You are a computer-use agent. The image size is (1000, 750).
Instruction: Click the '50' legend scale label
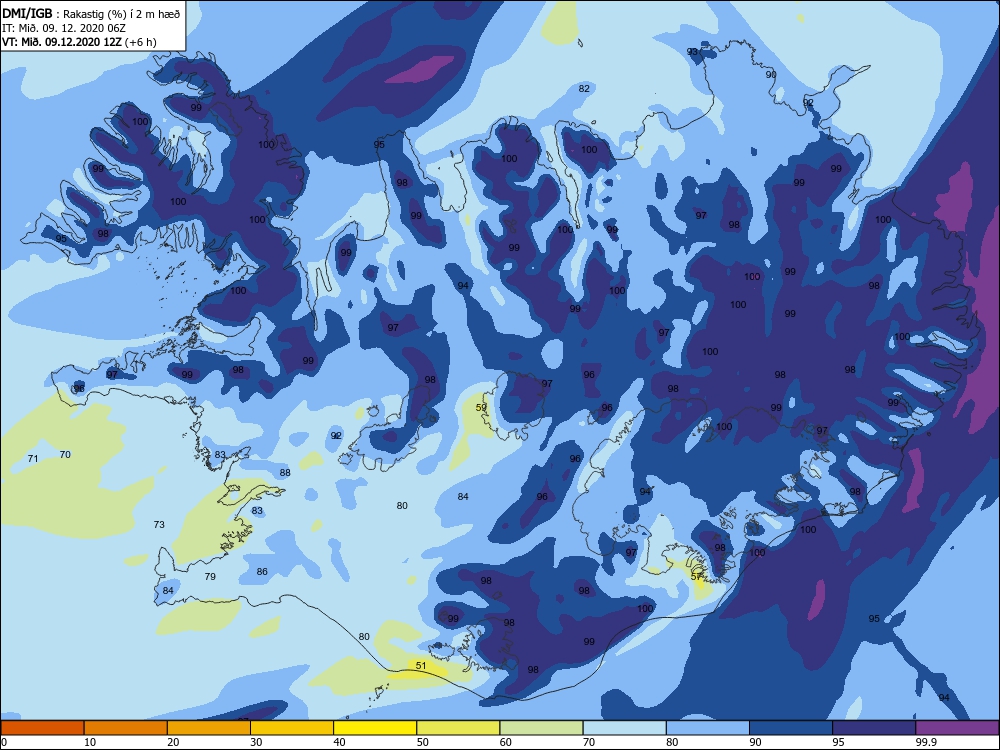(422, 742)
